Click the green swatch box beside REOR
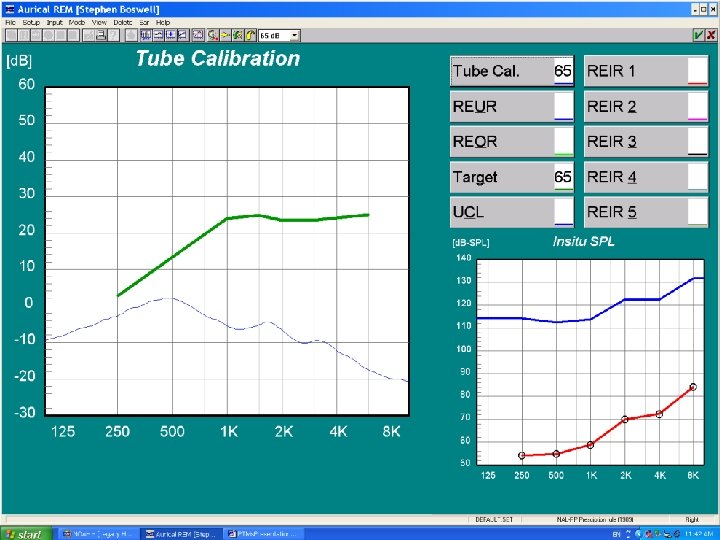Screen dimensions: 720x540 point(563,141)
